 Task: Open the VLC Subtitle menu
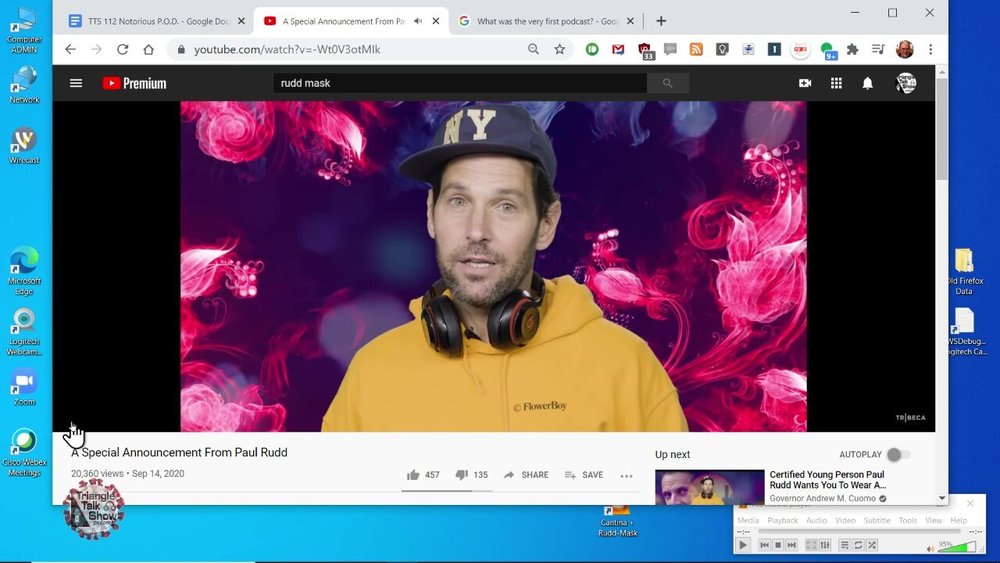coord(877,520)
